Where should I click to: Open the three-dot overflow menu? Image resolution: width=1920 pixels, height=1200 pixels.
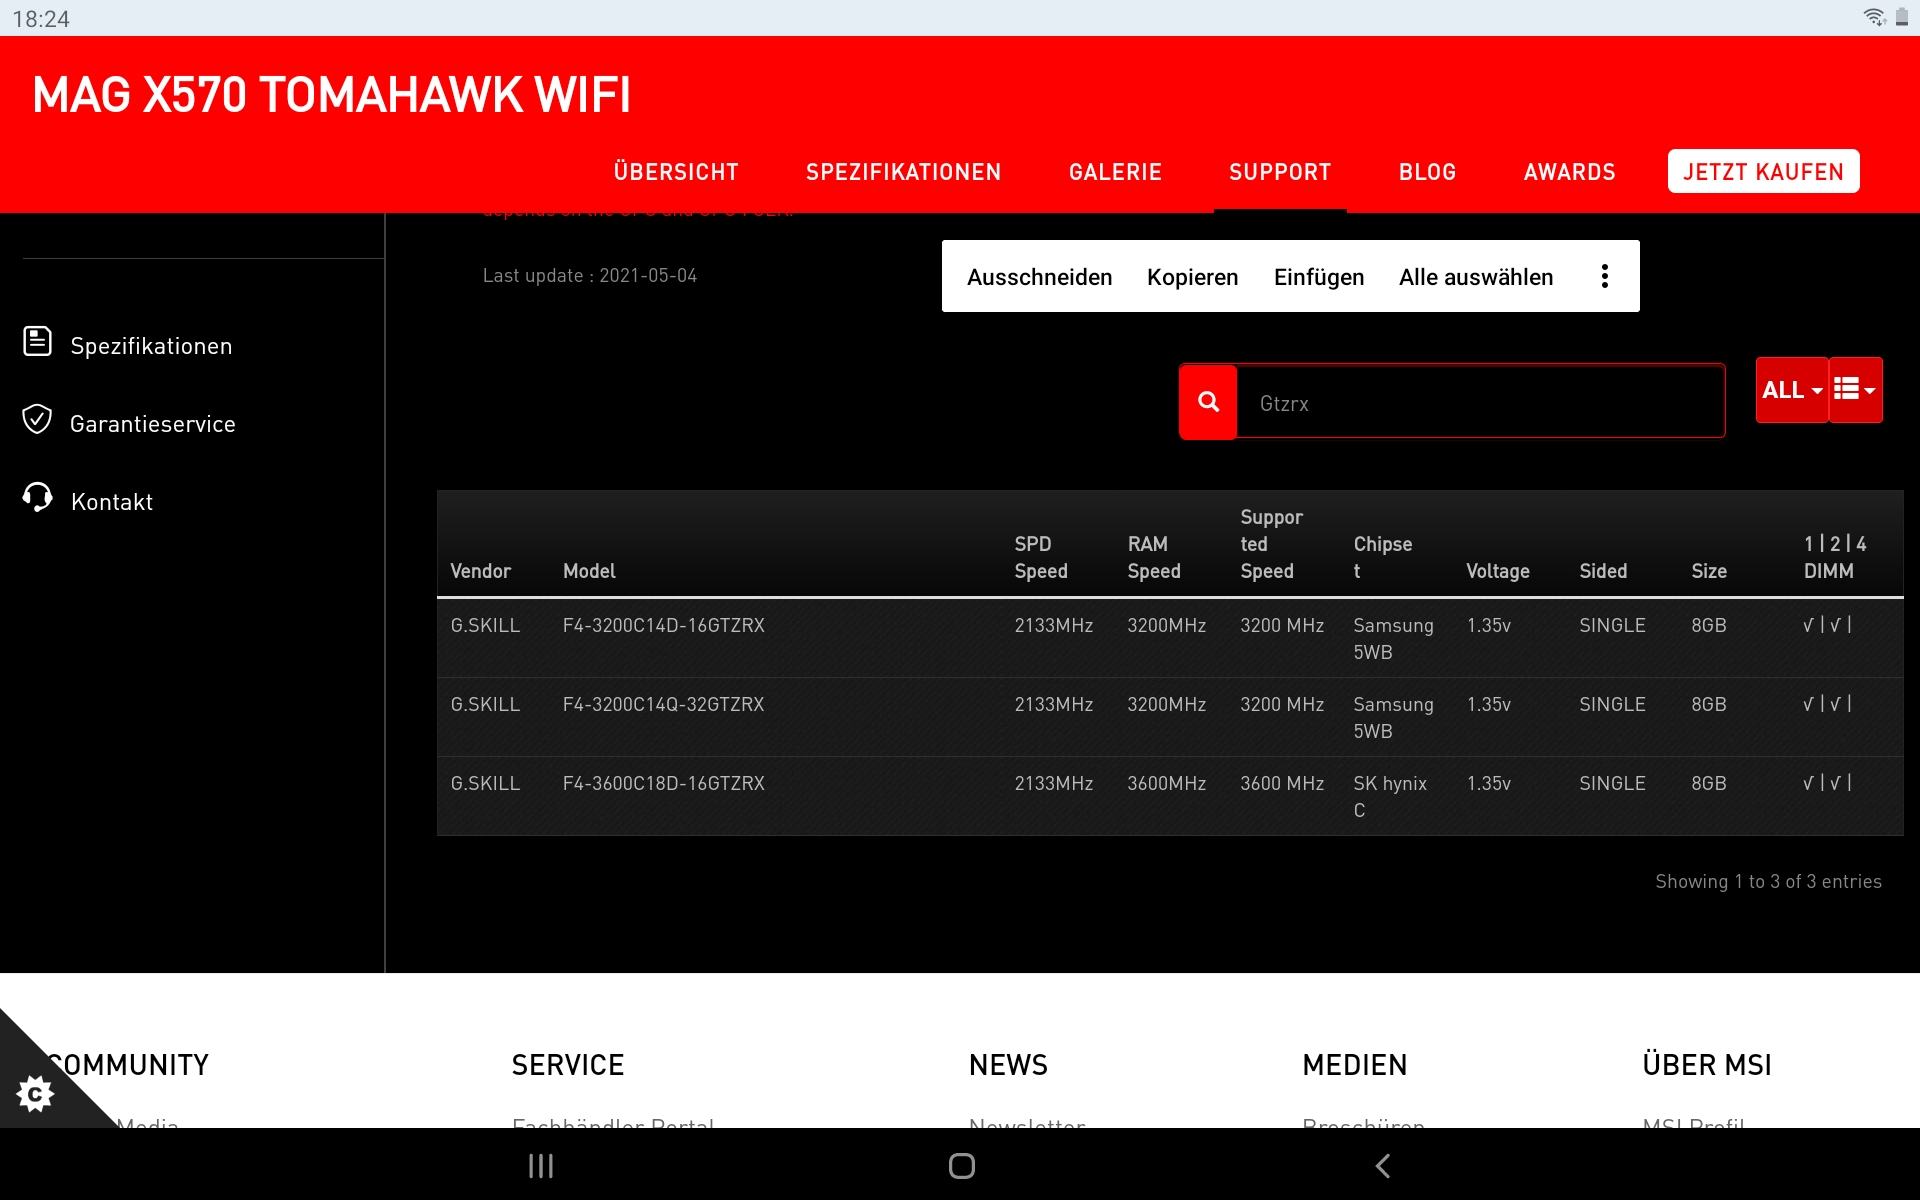1605,276
